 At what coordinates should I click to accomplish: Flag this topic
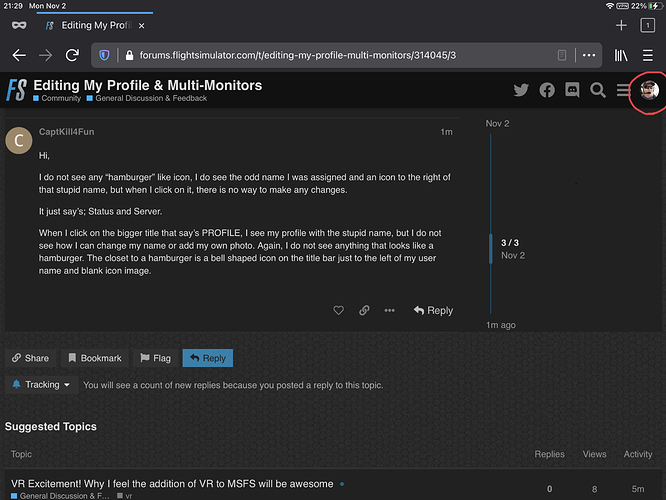click(155, 358)
